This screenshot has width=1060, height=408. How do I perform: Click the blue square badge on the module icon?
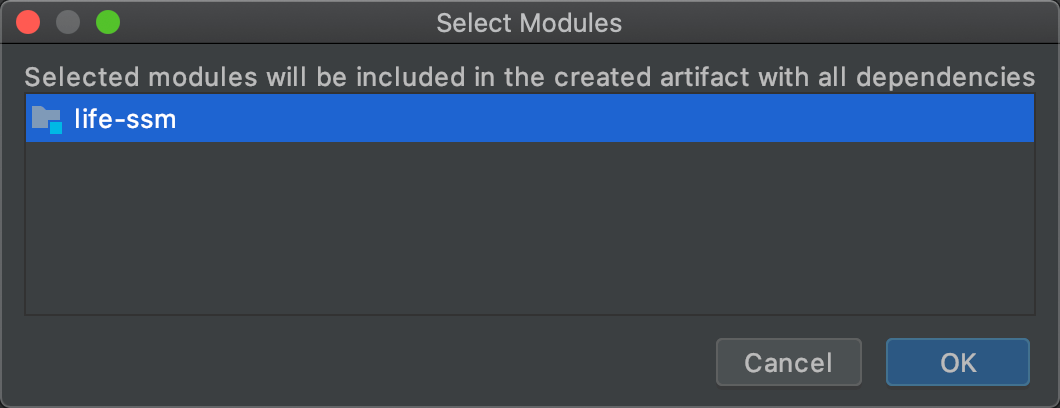point(56,128)
